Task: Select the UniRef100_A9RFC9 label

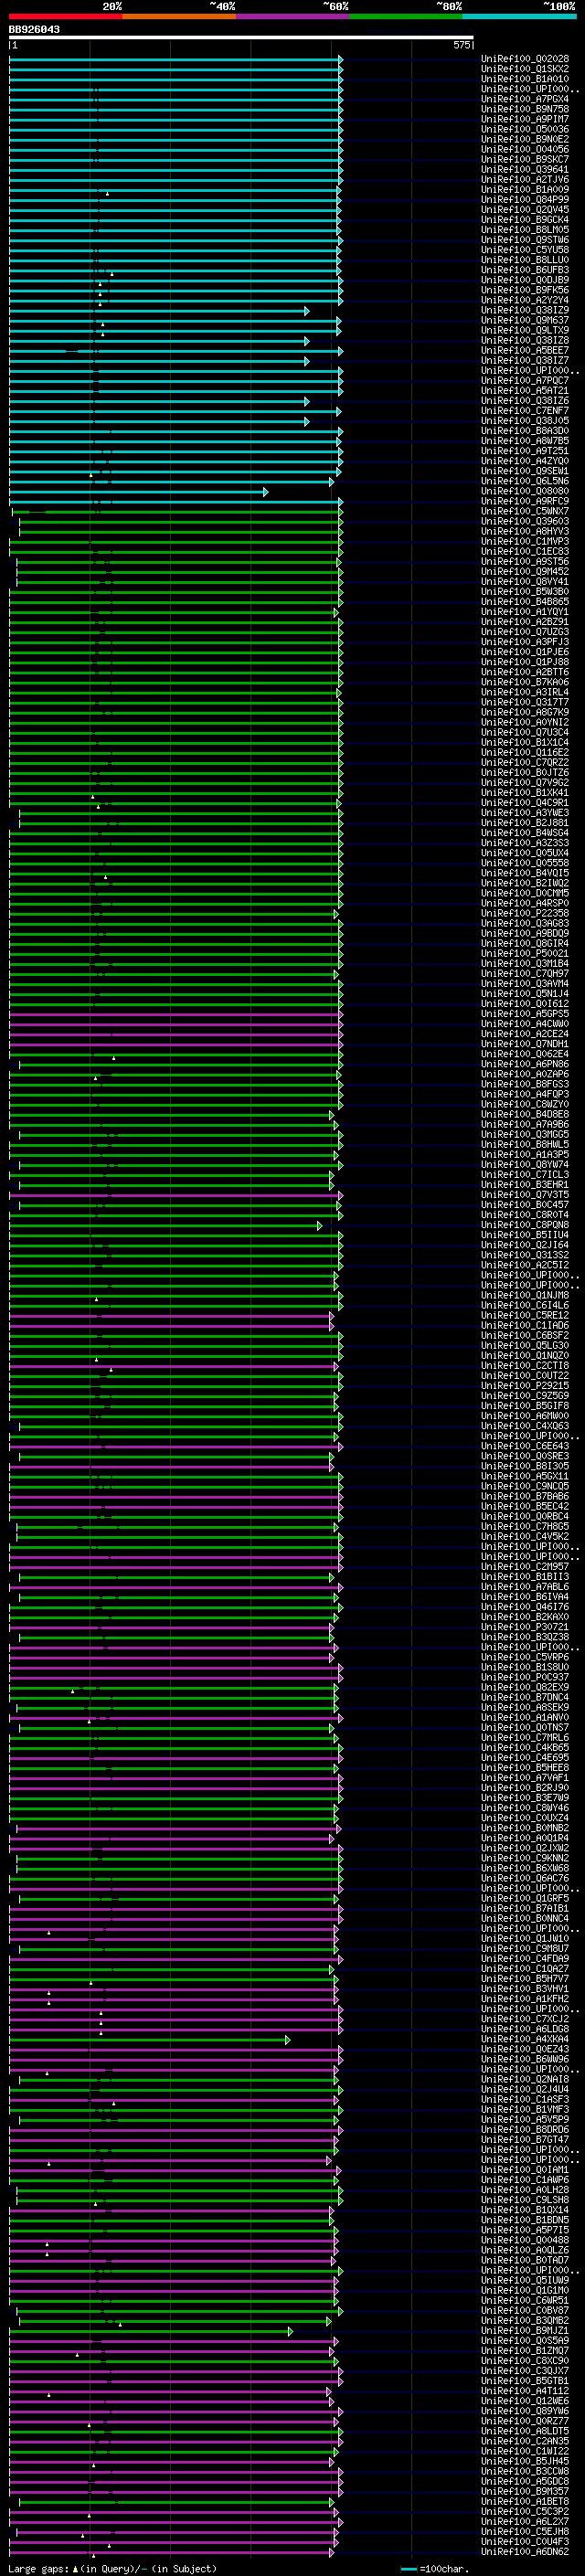Action: 525,502
